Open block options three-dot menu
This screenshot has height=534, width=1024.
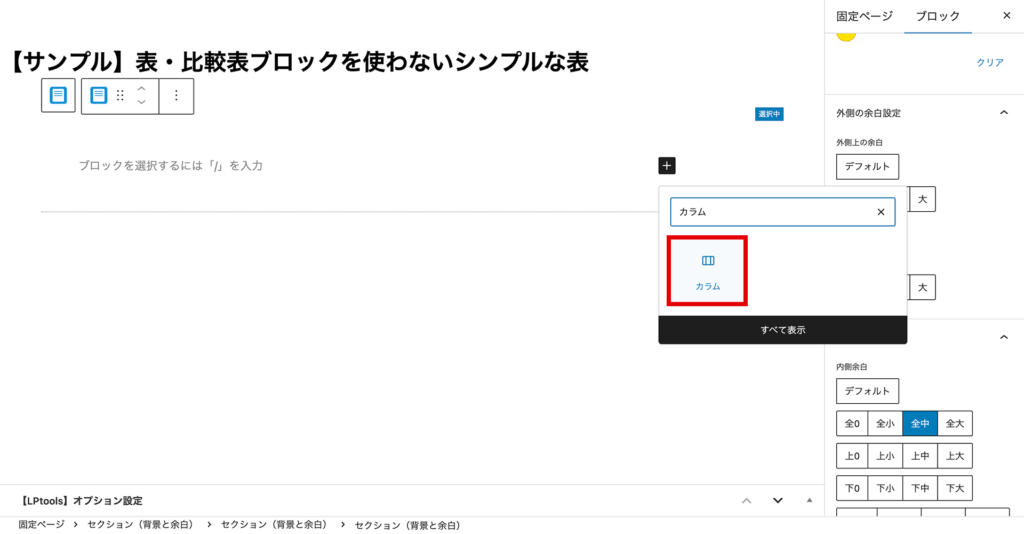(x=176, y=96)
